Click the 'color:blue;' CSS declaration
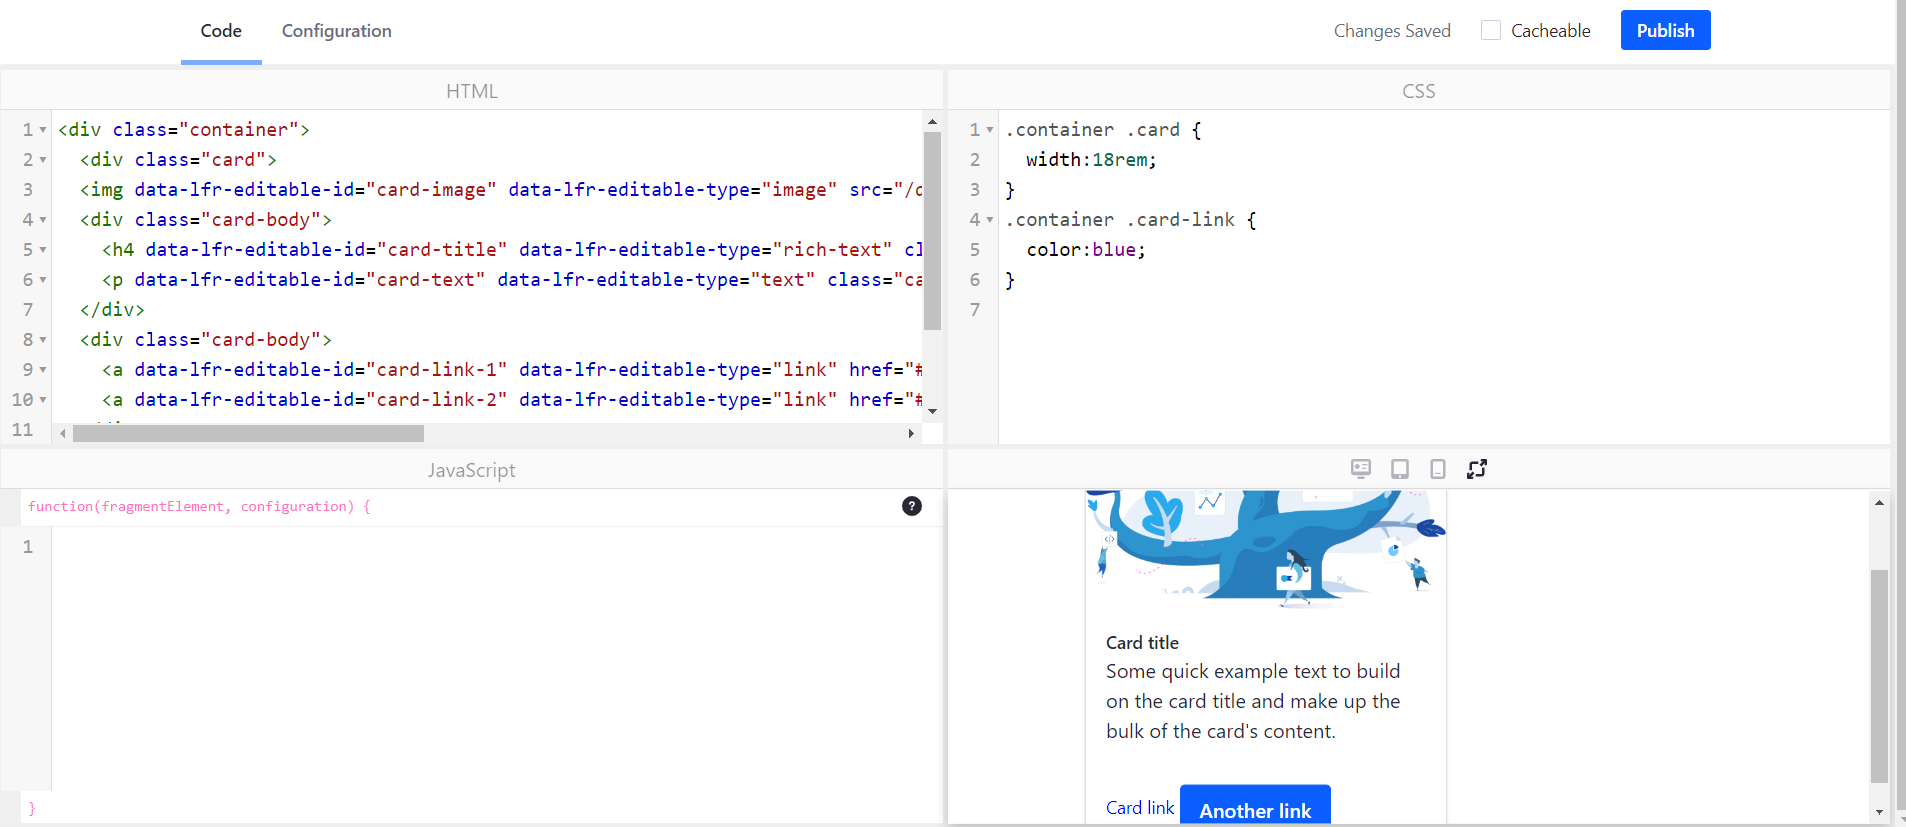Image resolution: width=1906 pixels, height=827 pixels. pyautogui.click(x=1086, y=250)
